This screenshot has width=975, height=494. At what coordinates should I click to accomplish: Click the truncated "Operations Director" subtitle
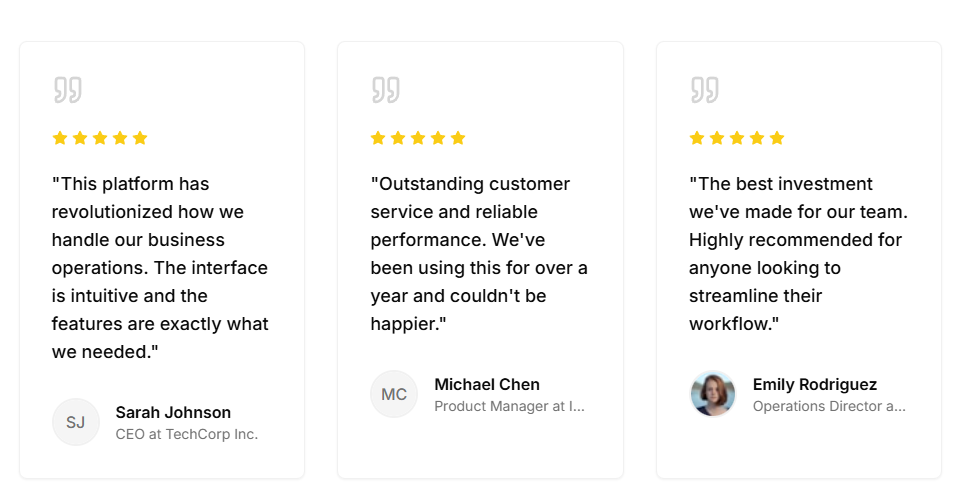(829, 406)
